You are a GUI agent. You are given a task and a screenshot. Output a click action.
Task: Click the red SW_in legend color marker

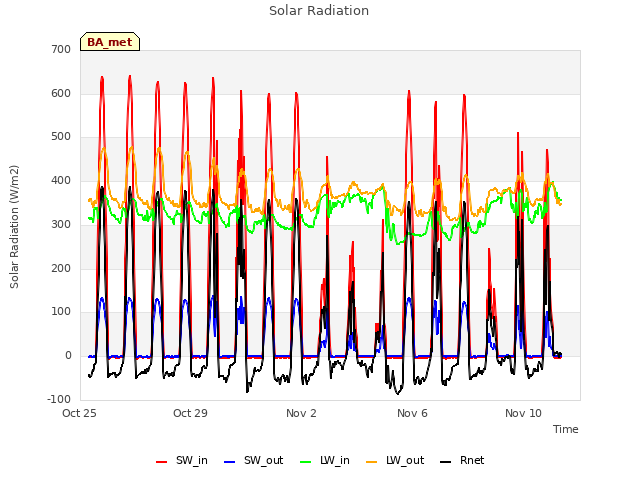pos(162,462)
